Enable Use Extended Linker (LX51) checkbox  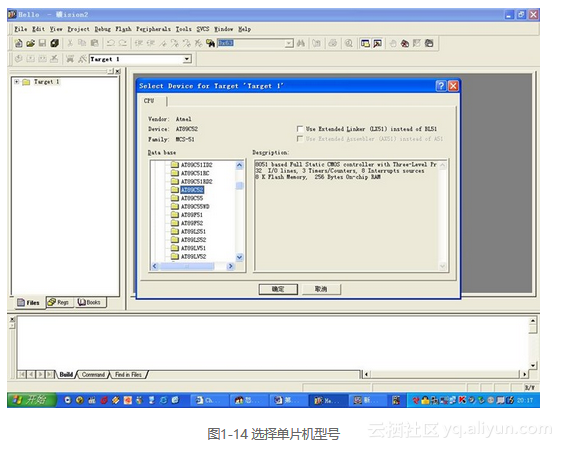(300, 129)
